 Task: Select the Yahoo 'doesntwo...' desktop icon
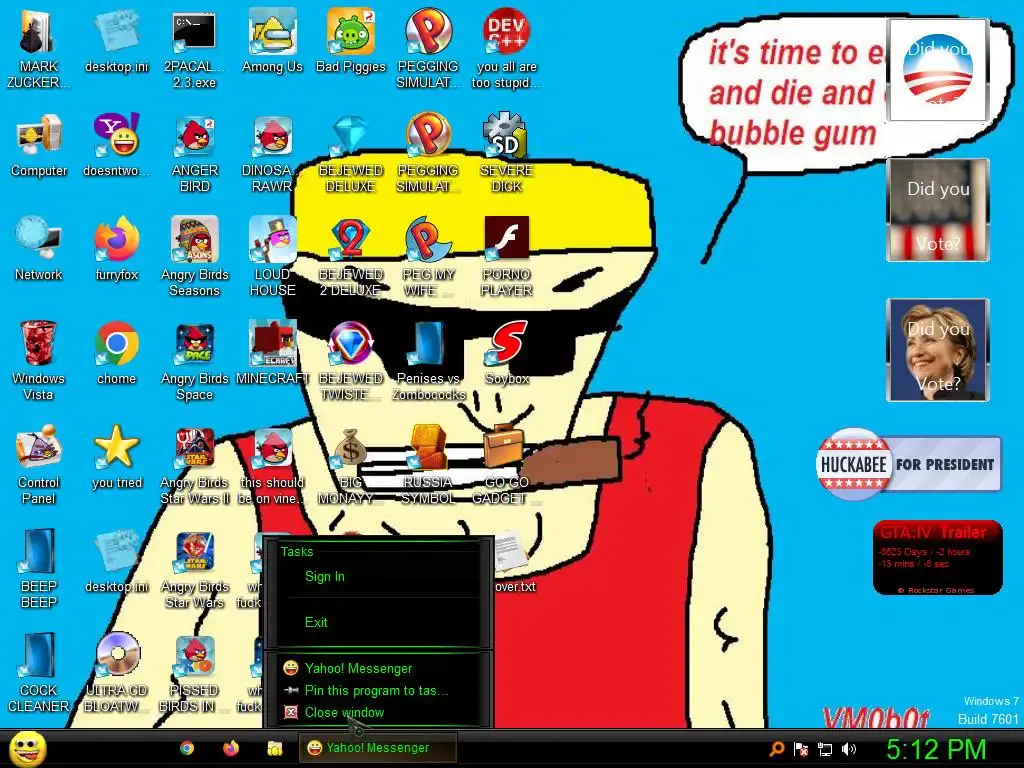coord(116,145)
